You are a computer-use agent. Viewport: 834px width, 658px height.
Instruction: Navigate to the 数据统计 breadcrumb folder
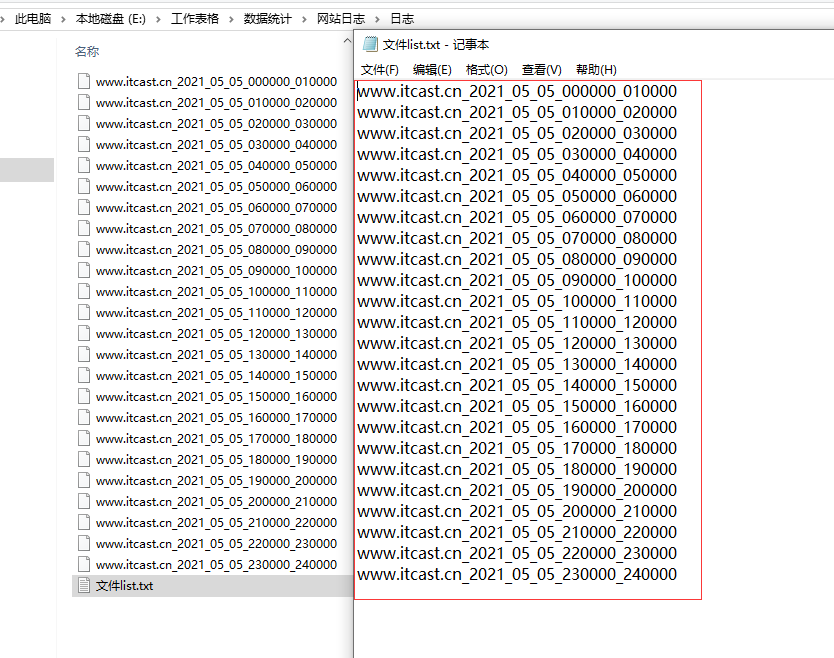tap(268, 19)
